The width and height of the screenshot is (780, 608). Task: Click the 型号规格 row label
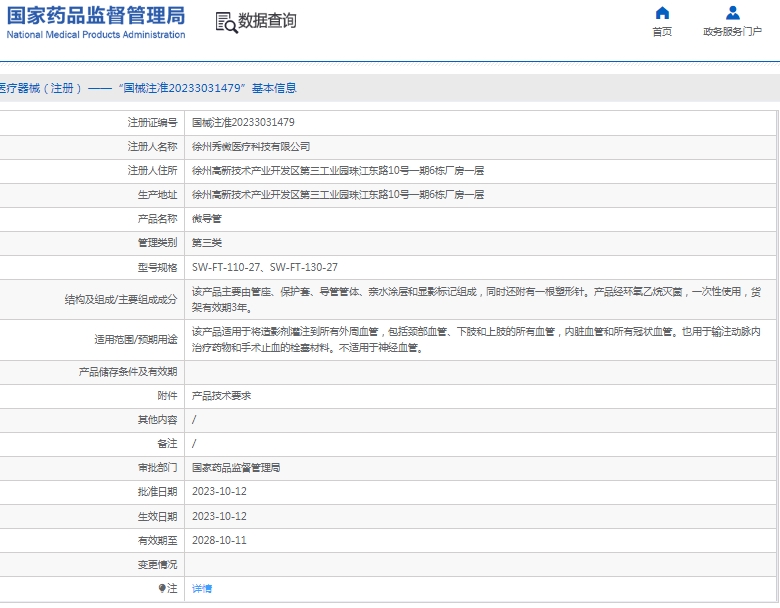point(157,268)
